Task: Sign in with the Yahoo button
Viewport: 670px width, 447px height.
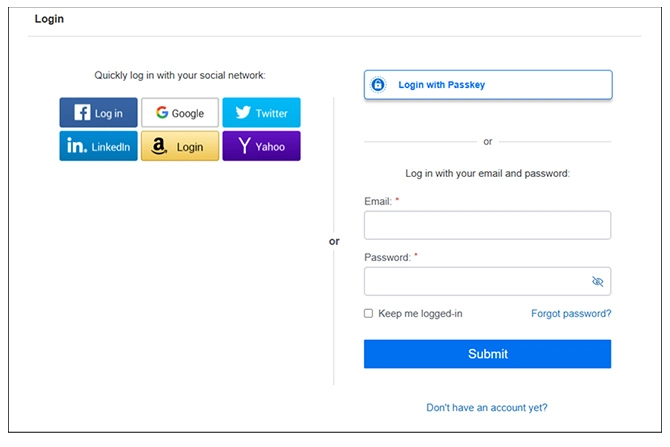Action: click(x=261, y=146)
